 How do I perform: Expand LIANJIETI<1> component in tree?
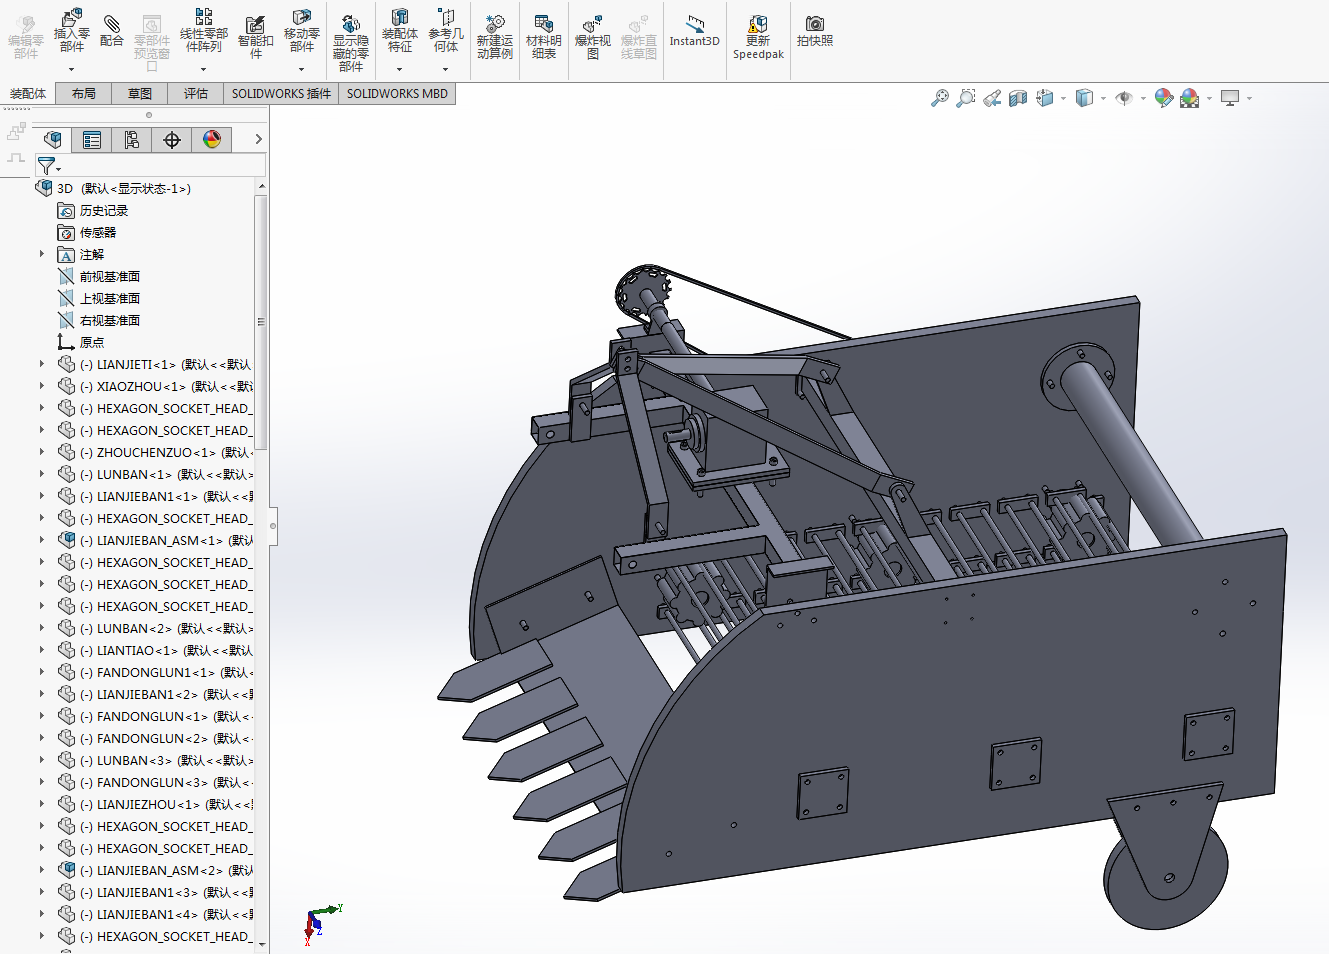point(42,364)
